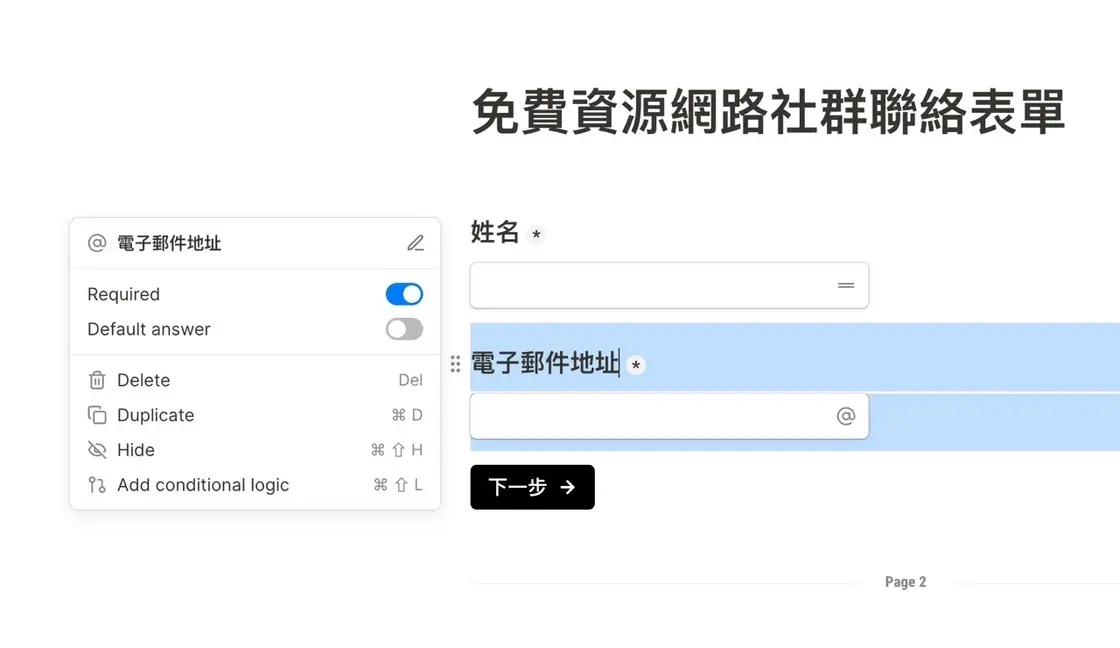The image size is (1120, 648).
Task: Click the @ icon inside email field
Action: coord(846,416)
